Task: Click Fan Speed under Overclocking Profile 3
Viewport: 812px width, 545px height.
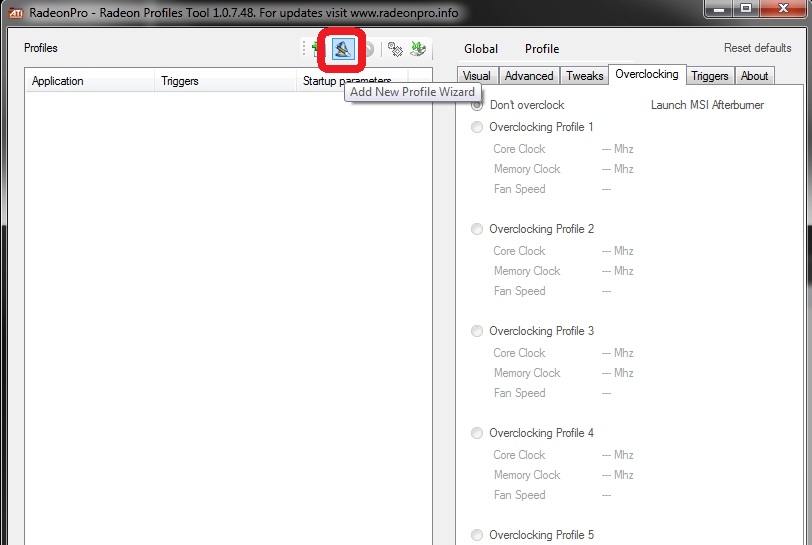Action: pyautogui.click(x=519, y=393)
